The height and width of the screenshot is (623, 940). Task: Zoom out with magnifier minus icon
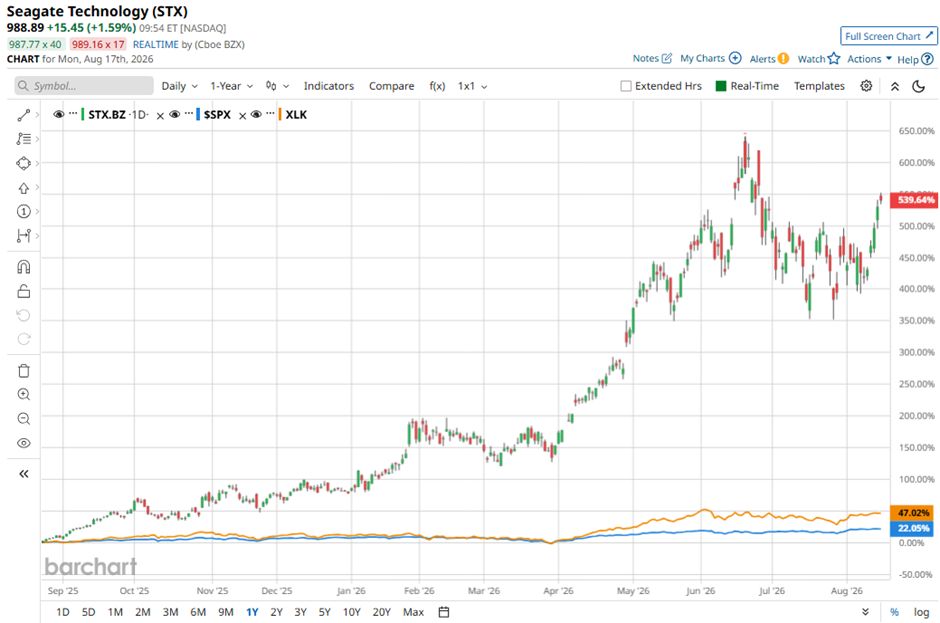click(23, 419)
